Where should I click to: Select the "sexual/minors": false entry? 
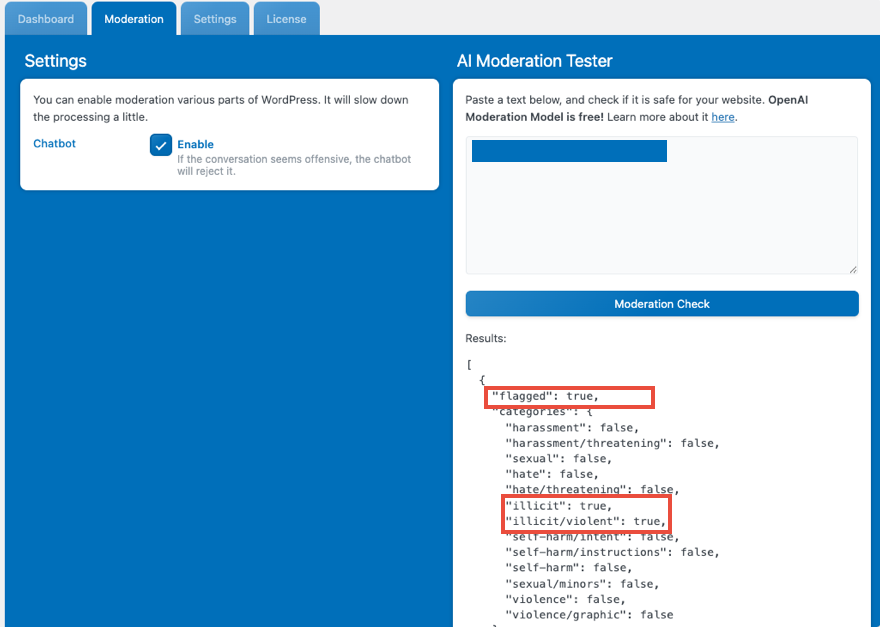coord(582,584)
